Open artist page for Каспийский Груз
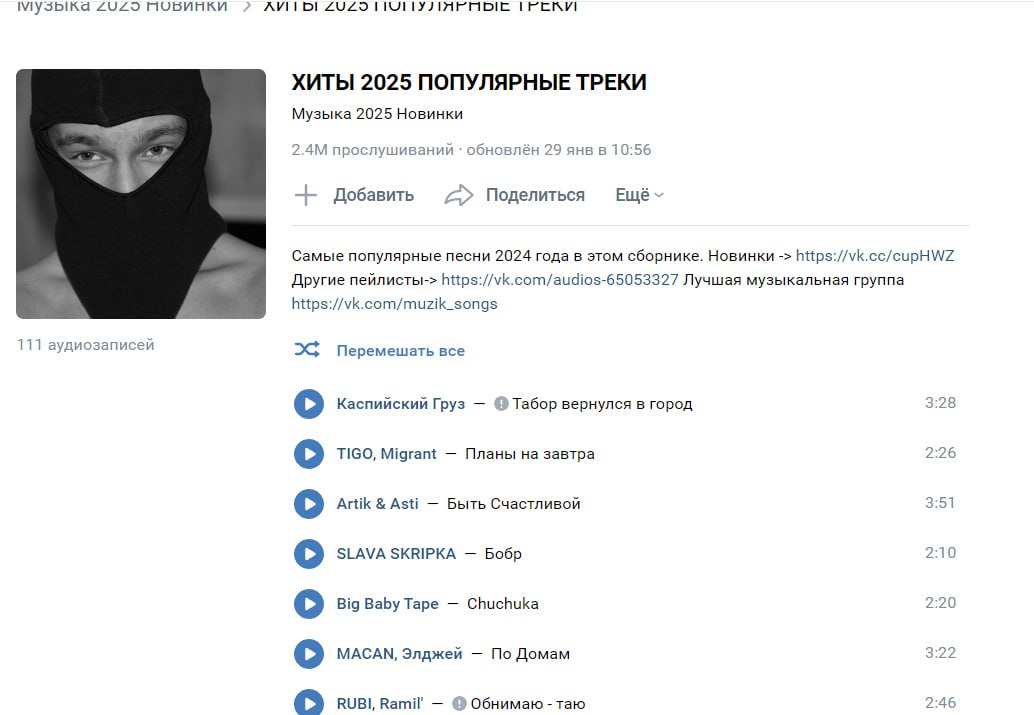Image resolution: width=1034 pixels, height=715 pixels. 400,404
